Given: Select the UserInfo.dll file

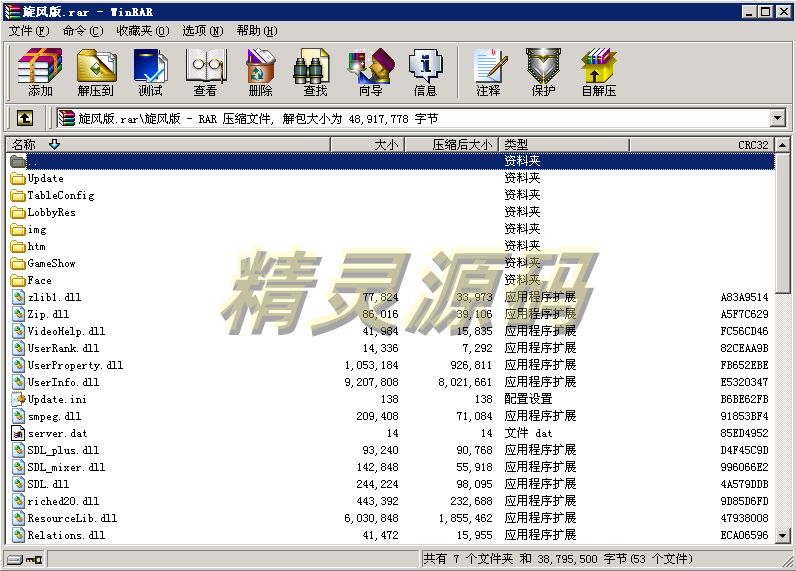Looking at the screenshot, I should pyautogui.click(x=63, y=382).
